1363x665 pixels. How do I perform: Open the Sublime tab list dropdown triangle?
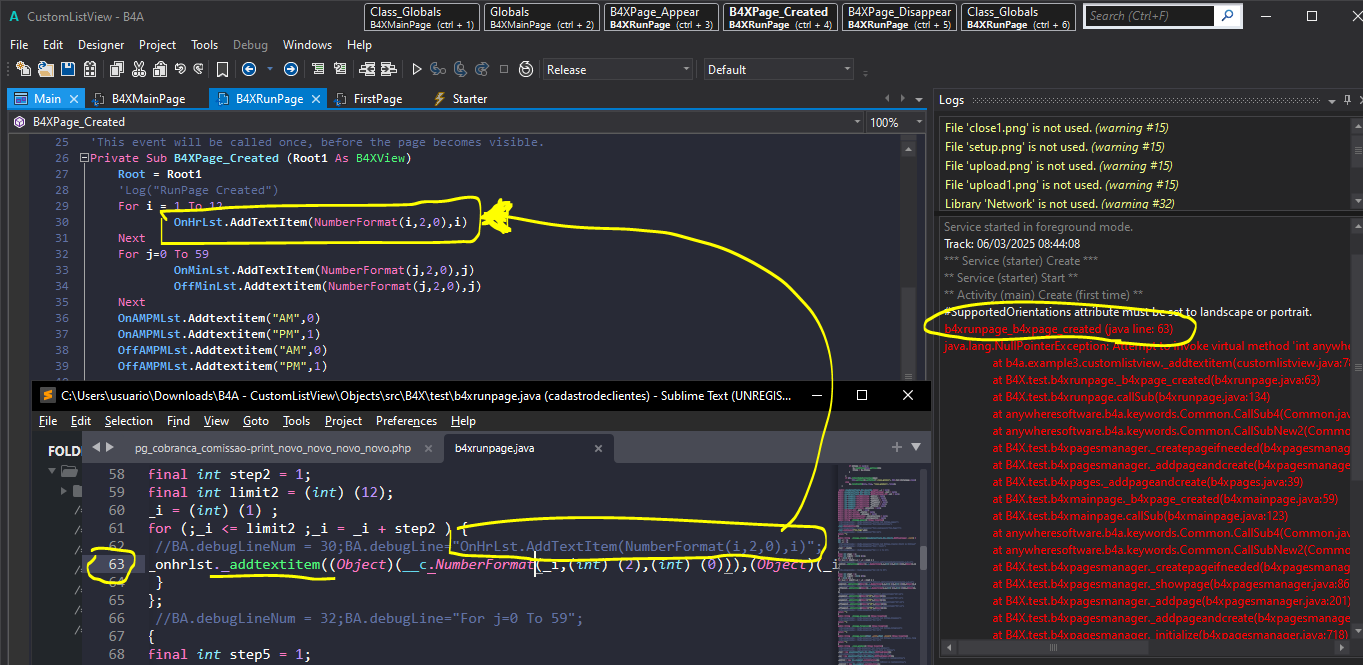point(914,447)
